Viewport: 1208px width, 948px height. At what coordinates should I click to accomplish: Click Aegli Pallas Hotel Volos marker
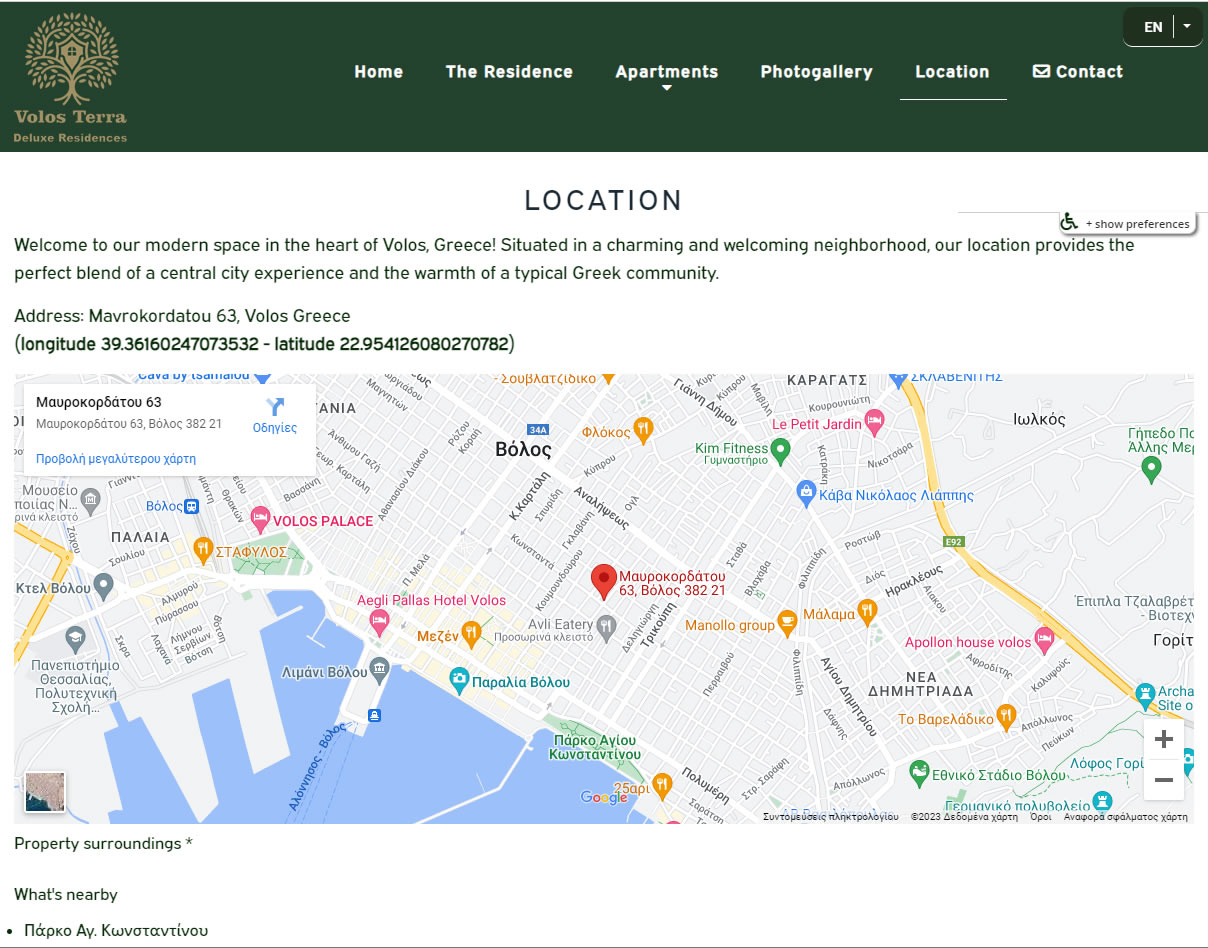(x=379, y=624)
